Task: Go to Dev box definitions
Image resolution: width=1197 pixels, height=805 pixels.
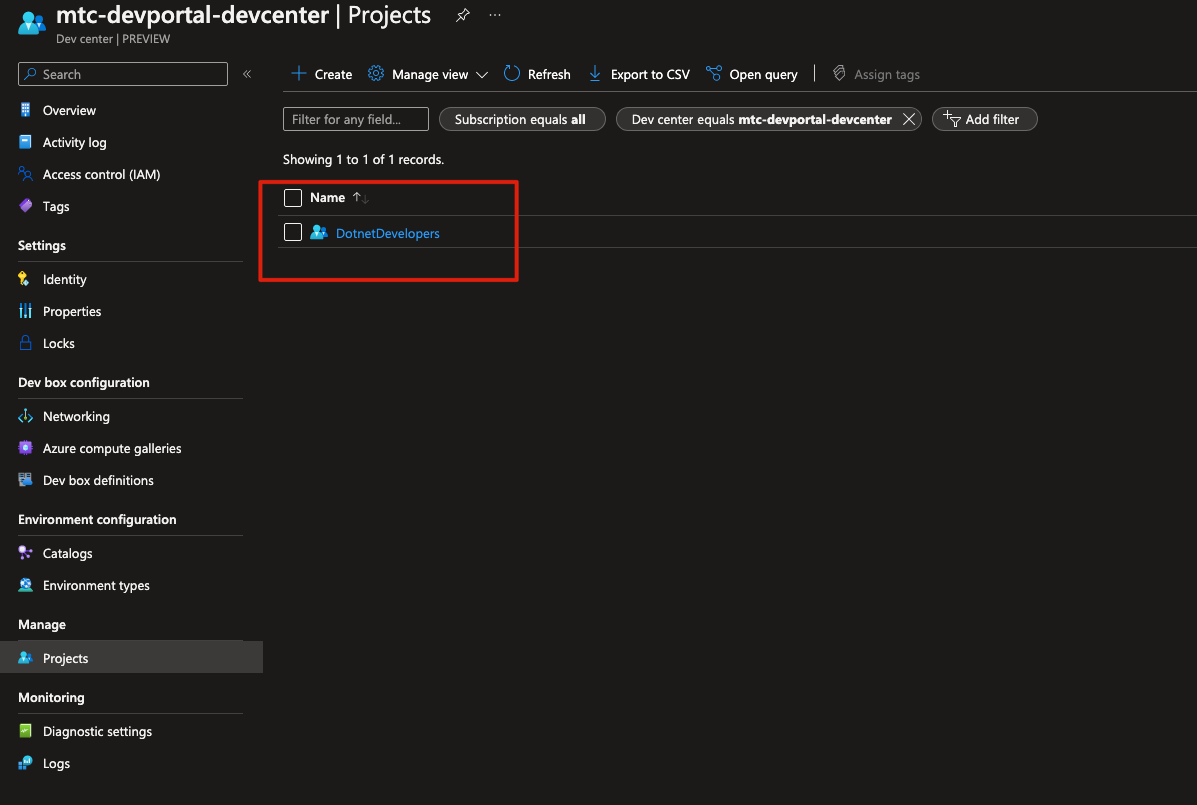Action: pyautogui.click(x=98, y=480)
